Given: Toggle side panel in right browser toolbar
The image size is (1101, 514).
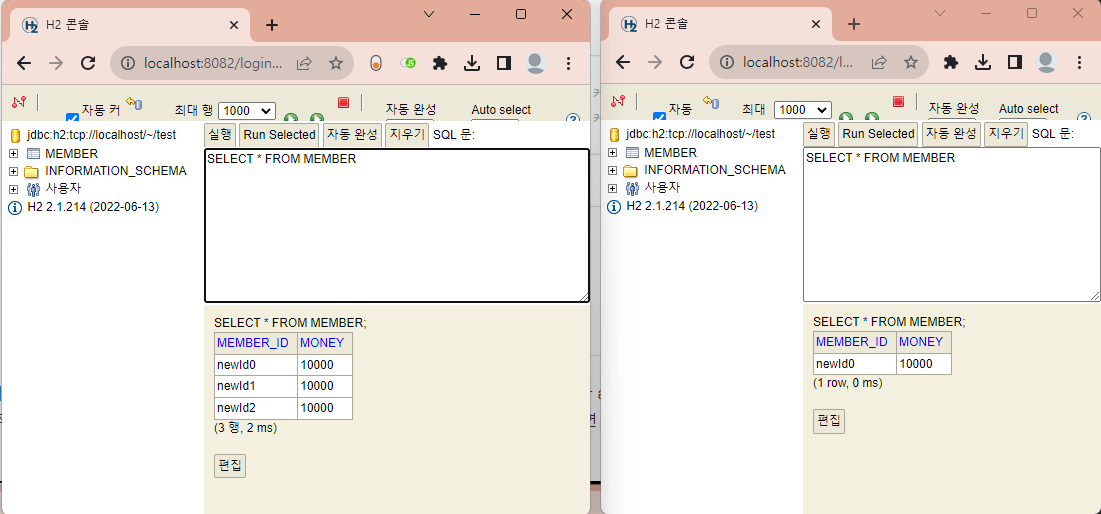Looking at the screenshot, I should pyautogui.click(x=1014, y=62).
